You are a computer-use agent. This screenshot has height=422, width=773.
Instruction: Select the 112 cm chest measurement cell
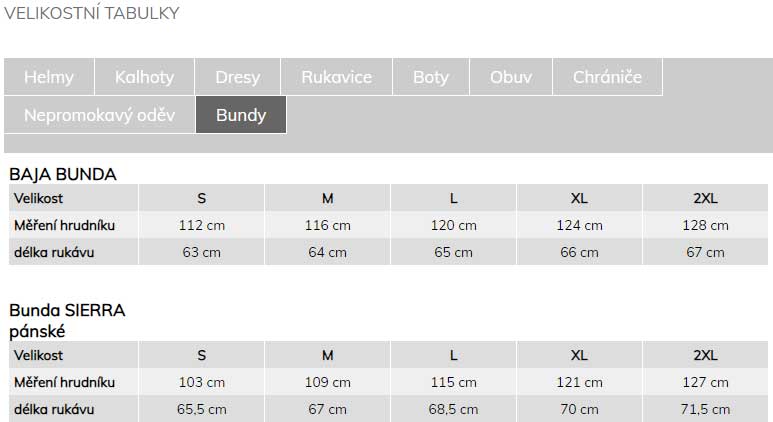pyautogui.click(x=202, y=225)
